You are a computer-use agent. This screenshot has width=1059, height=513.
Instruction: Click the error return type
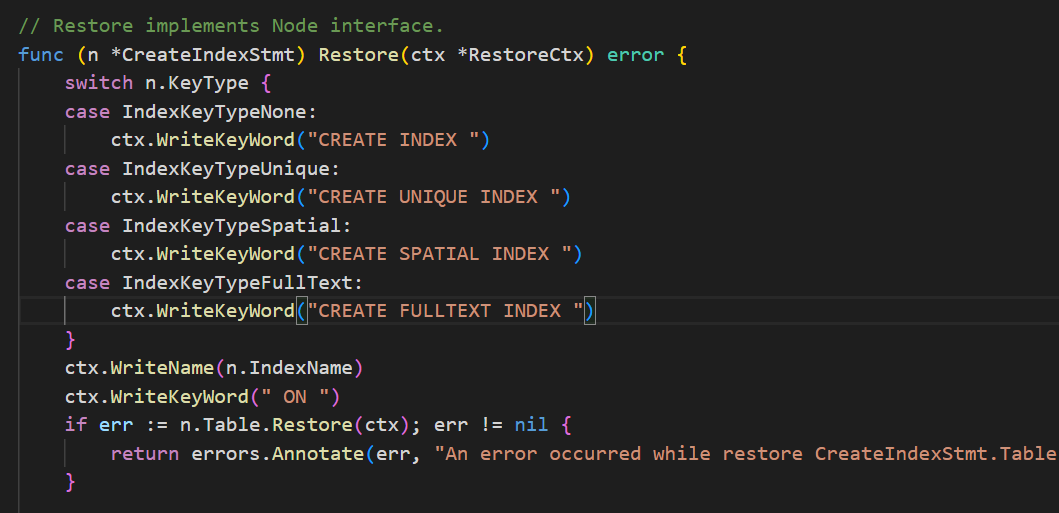point(634,54)
